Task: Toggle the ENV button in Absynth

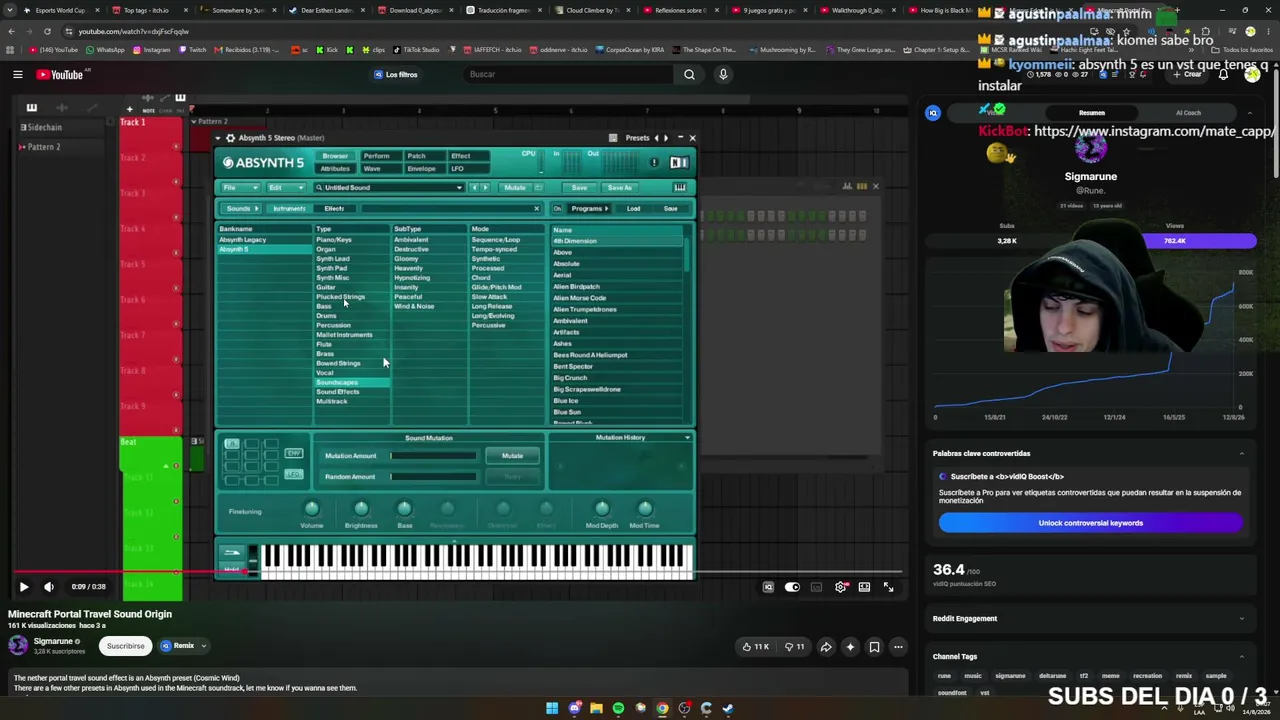Action: point(294,454)
